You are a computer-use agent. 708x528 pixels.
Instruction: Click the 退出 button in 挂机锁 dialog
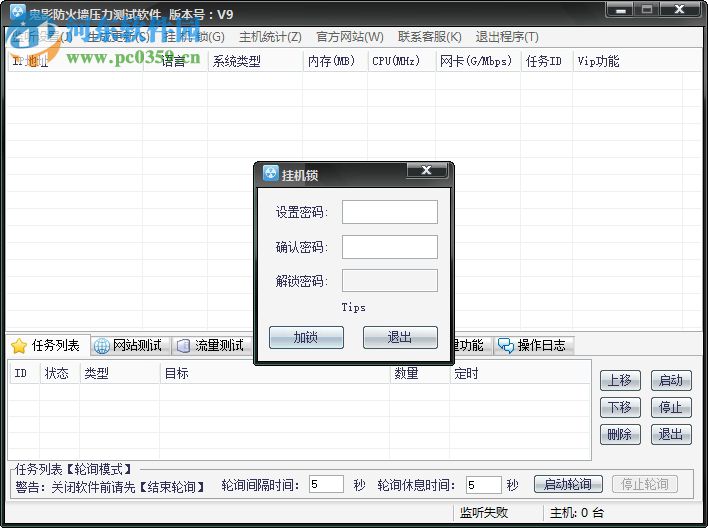400,337
